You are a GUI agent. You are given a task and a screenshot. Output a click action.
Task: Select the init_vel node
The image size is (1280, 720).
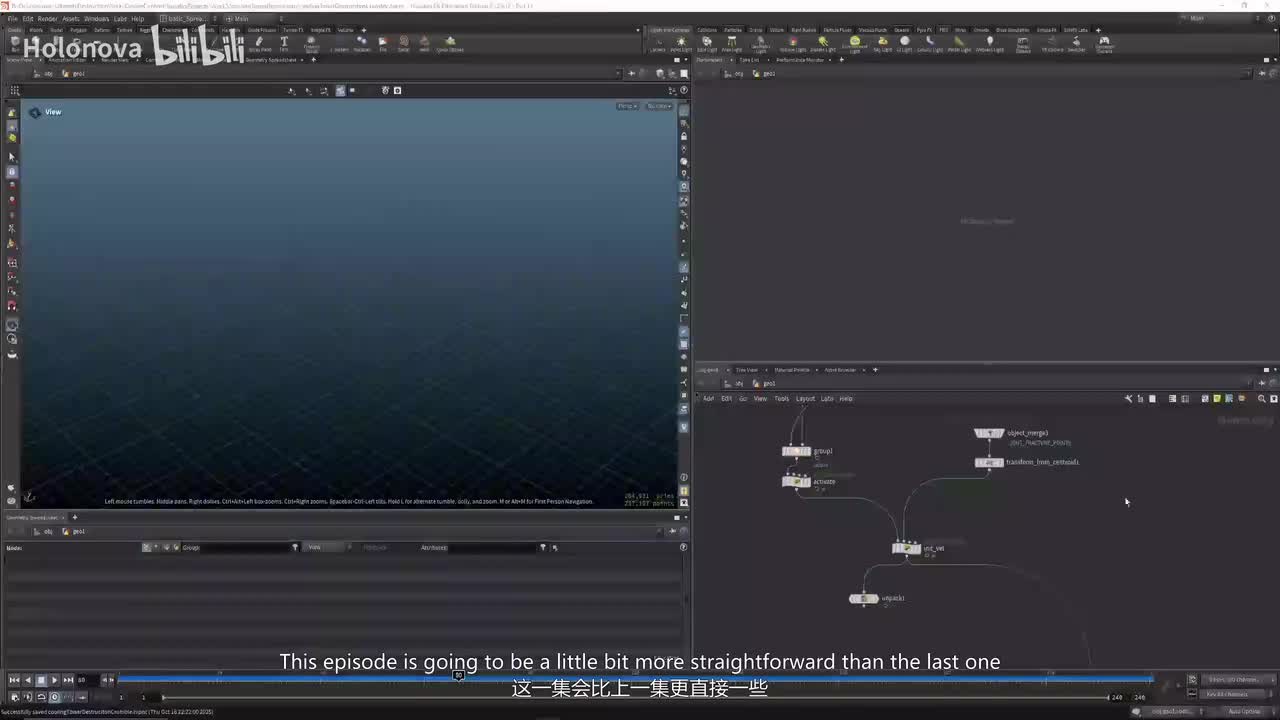click(x=907, y=548)
